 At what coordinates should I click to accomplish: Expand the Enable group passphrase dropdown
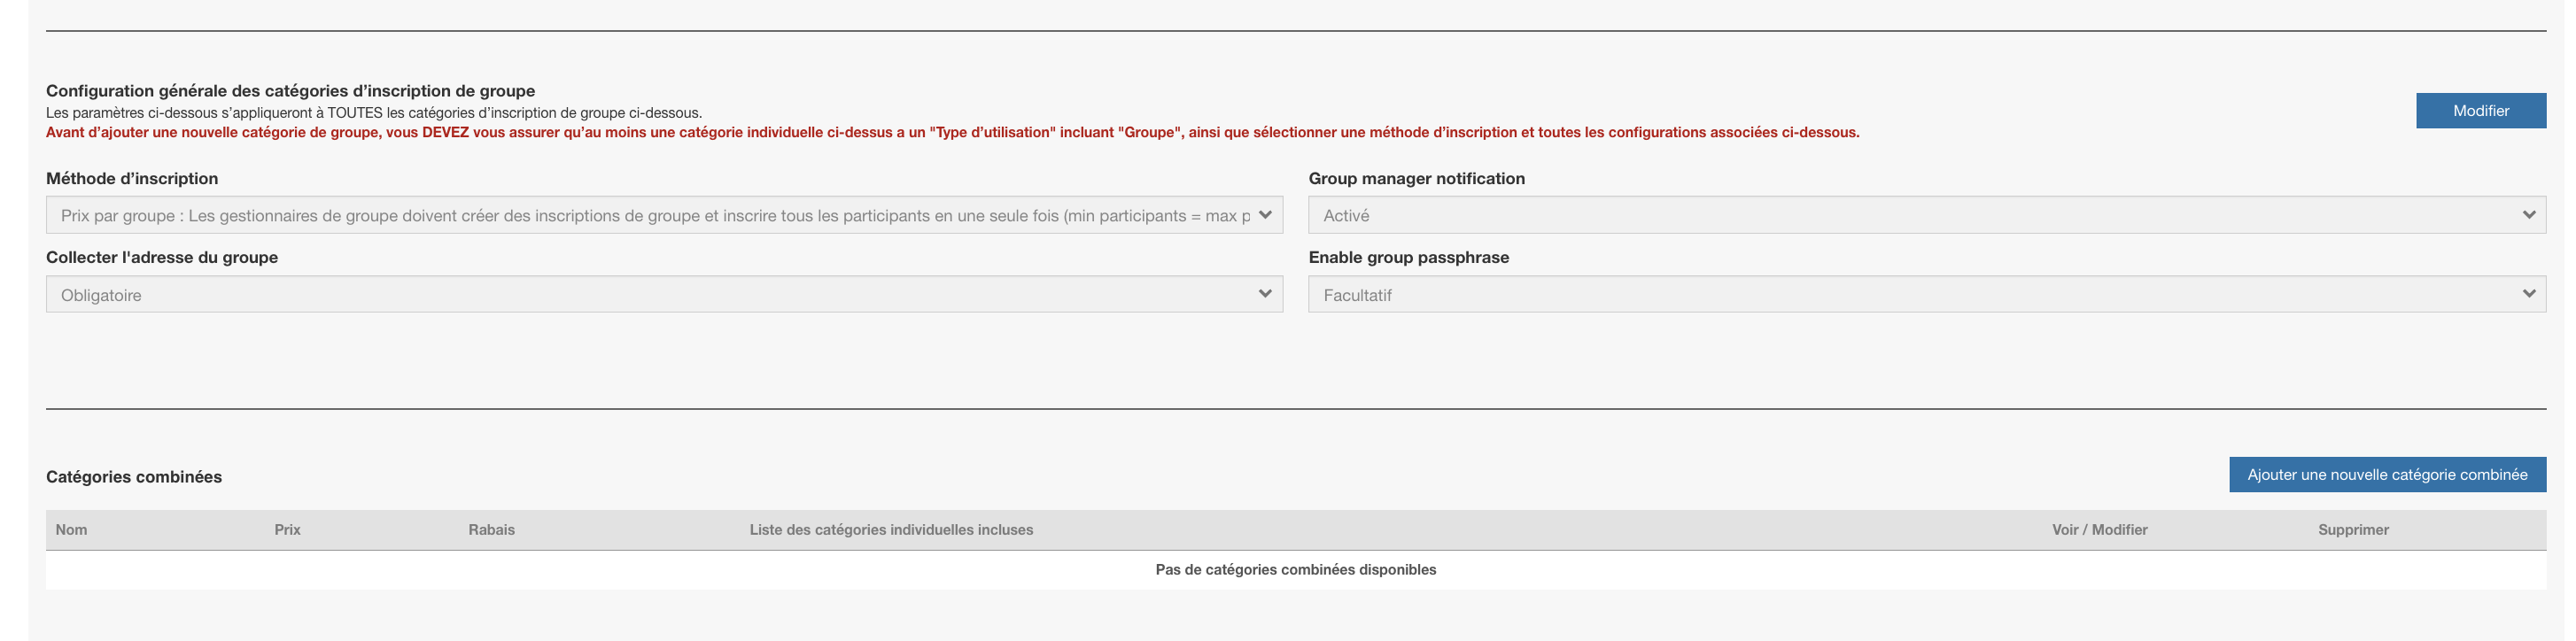click(x=1926, y=295)
